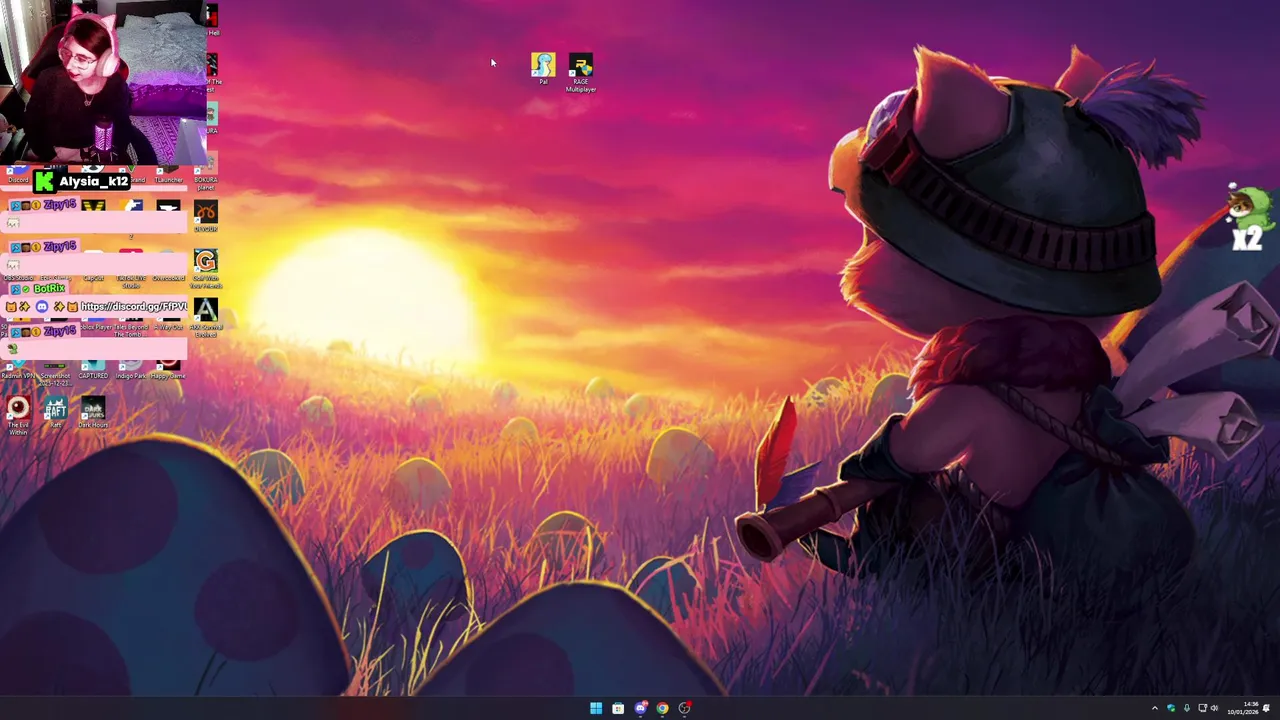
Task: Open Microsoft Store from the taskbar
Action: click(x=618, y=708)
